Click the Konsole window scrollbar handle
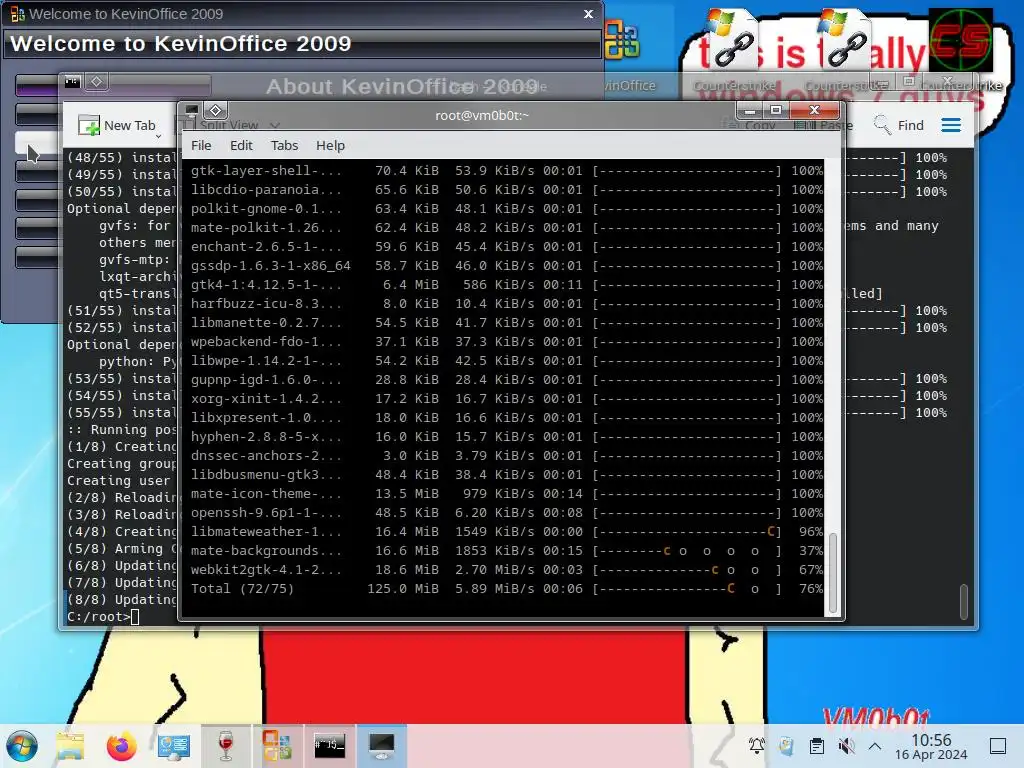The width and height of the screenshot is (1024, 768). pyautogui.click(x=964, y=601)
